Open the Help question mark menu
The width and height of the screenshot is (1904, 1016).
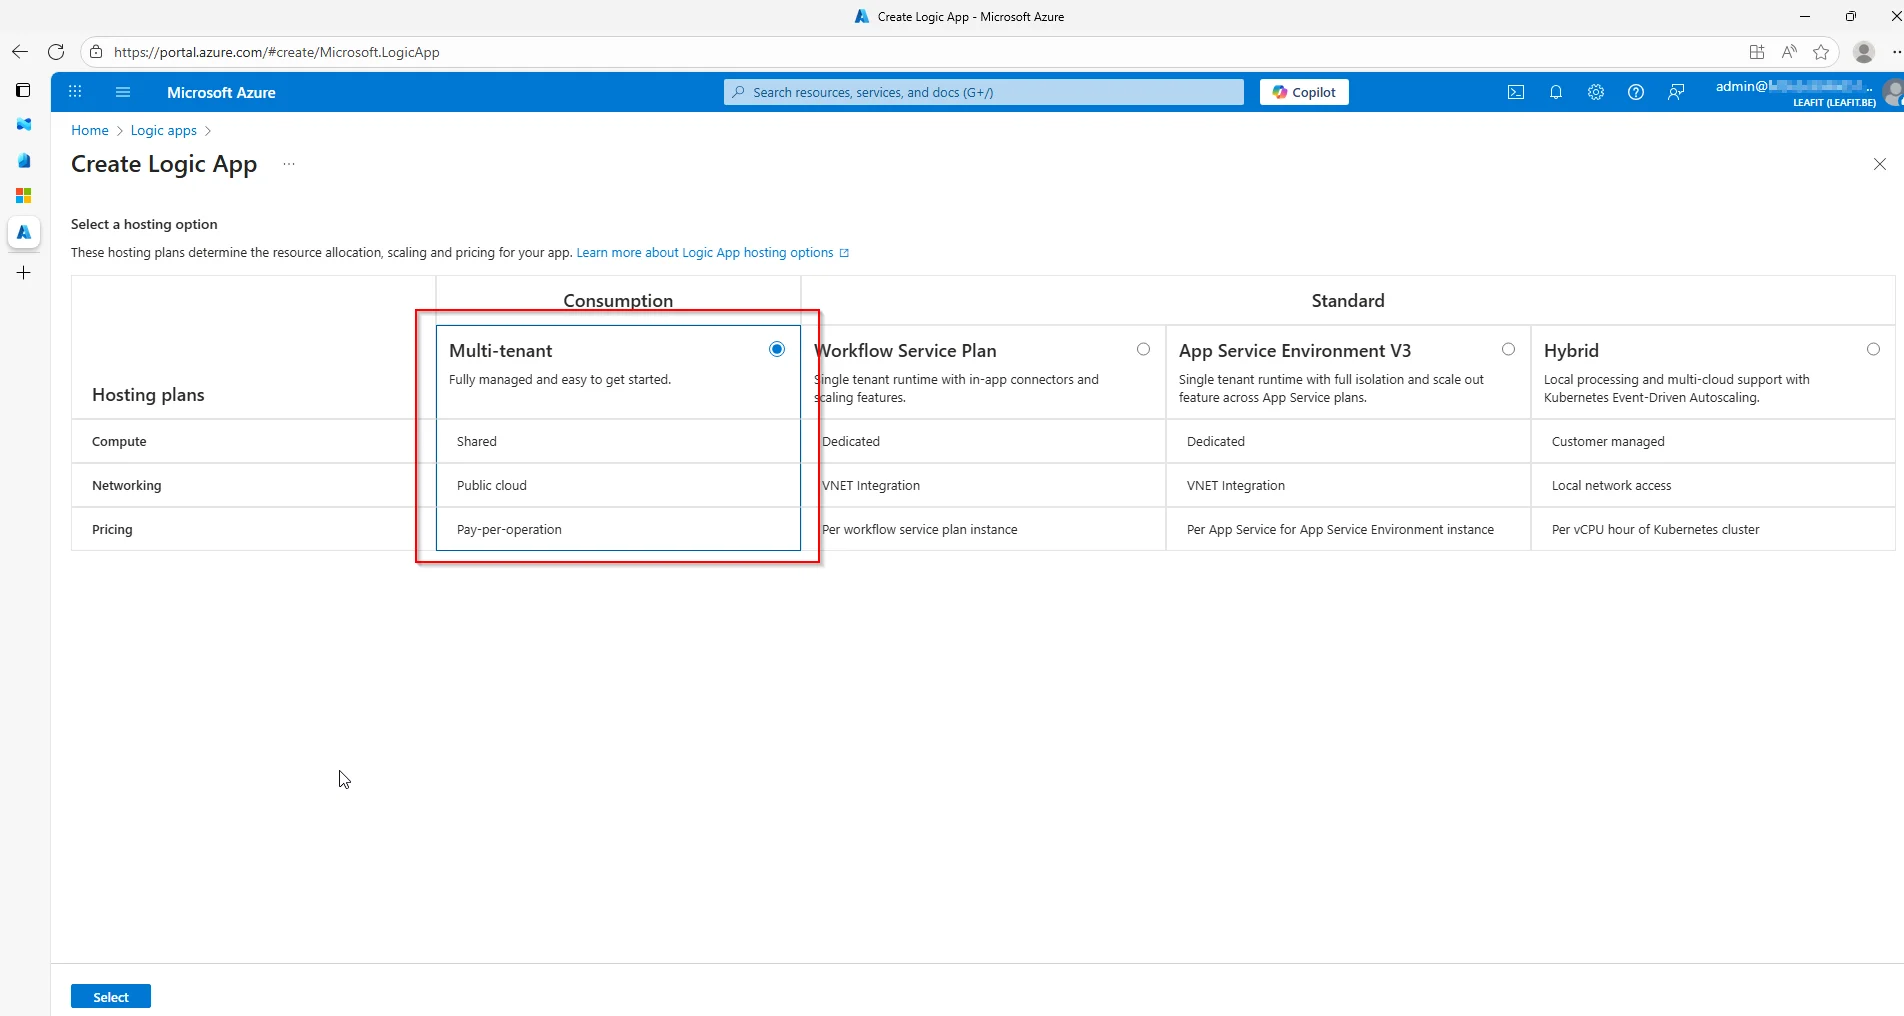(x=1636, y=92)
